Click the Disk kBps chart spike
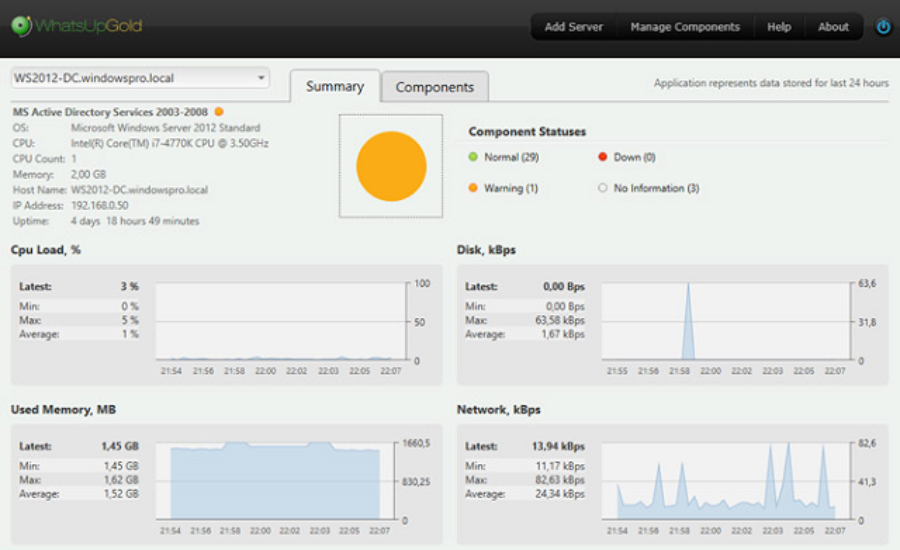The image size is (900, 550). tap(688, 322)
